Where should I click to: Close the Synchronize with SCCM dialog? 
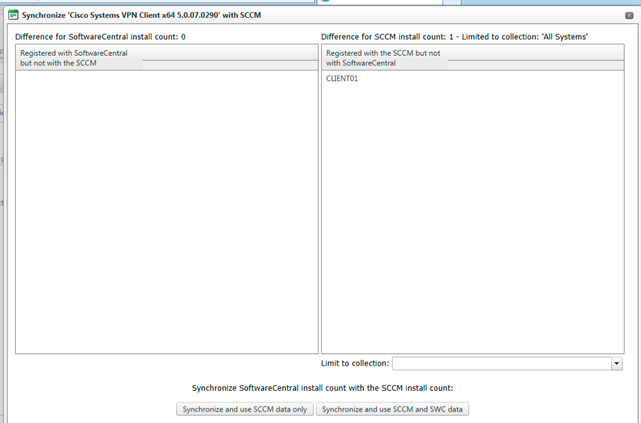pos(629,16)
